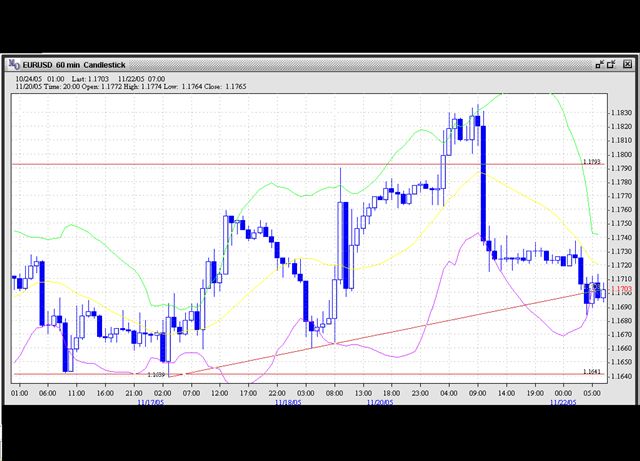Viewport: 640px width, 461px height.
Task: Close the EURUSD Candlestick chart window
Action: click(x=627, y=64)
